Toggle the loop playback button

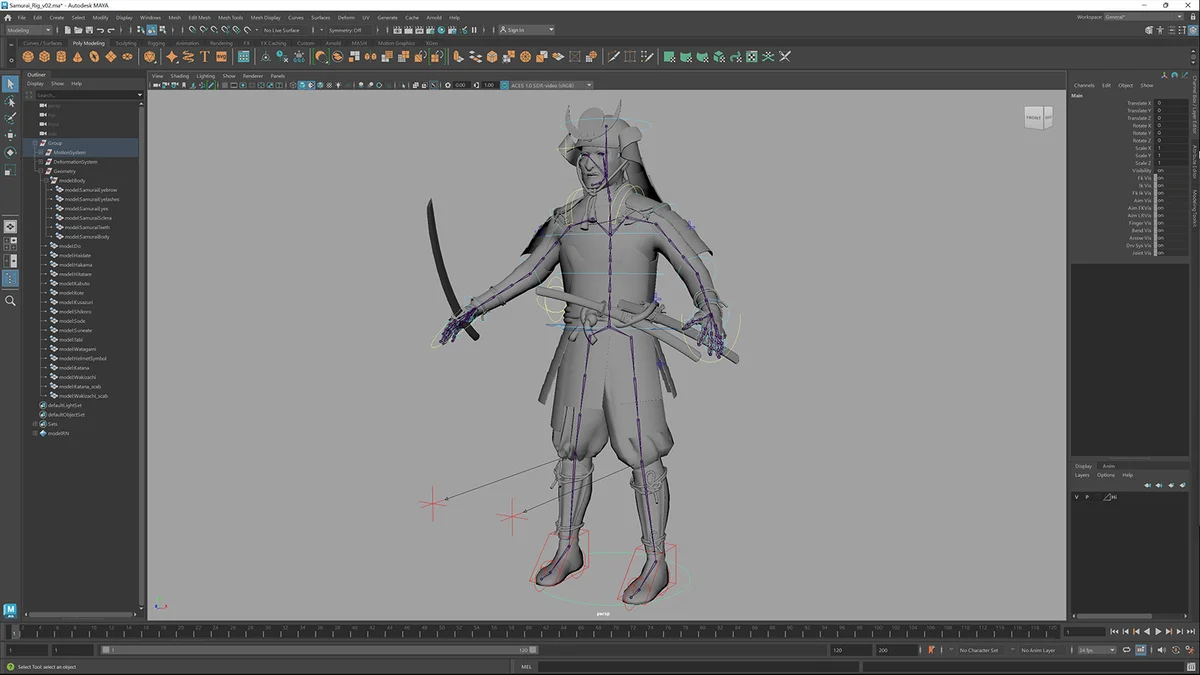pos(1126,650)
